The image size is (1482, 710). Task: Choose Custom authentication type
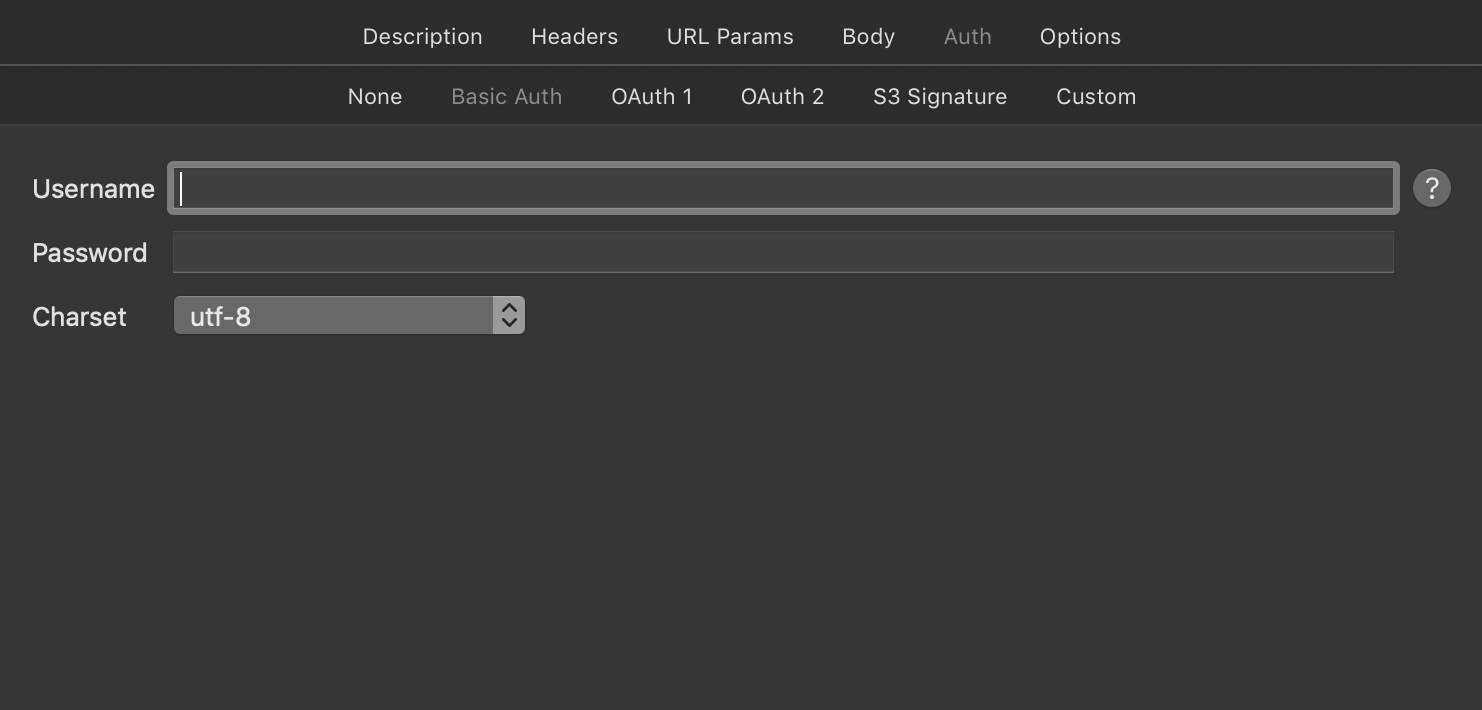click(1096, 95)
